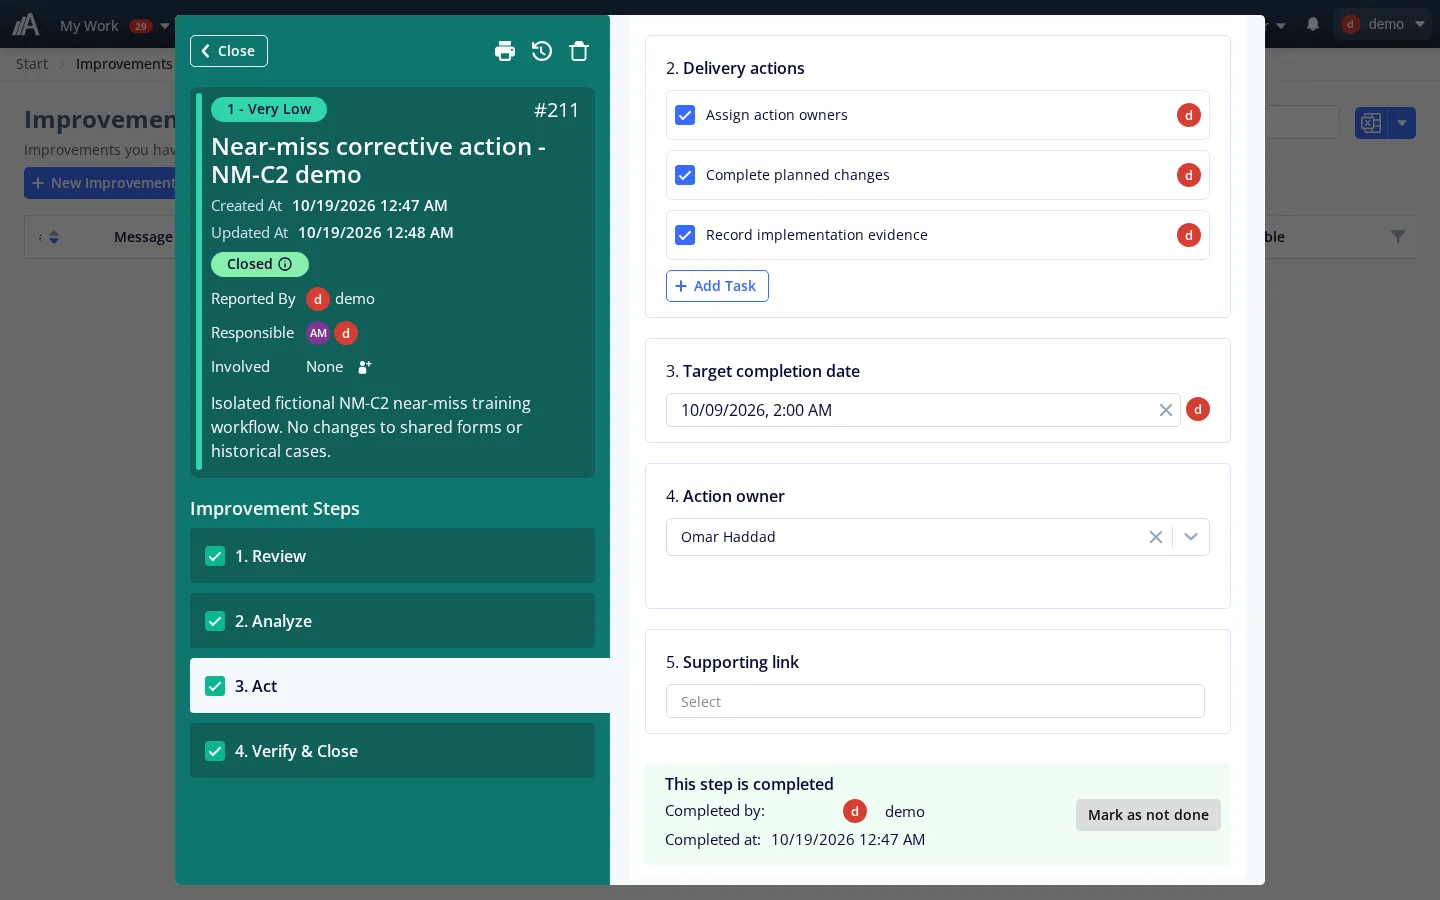Click the Closed status info icon
Viewport: 1440px width, 900px height.
point(285,264)
